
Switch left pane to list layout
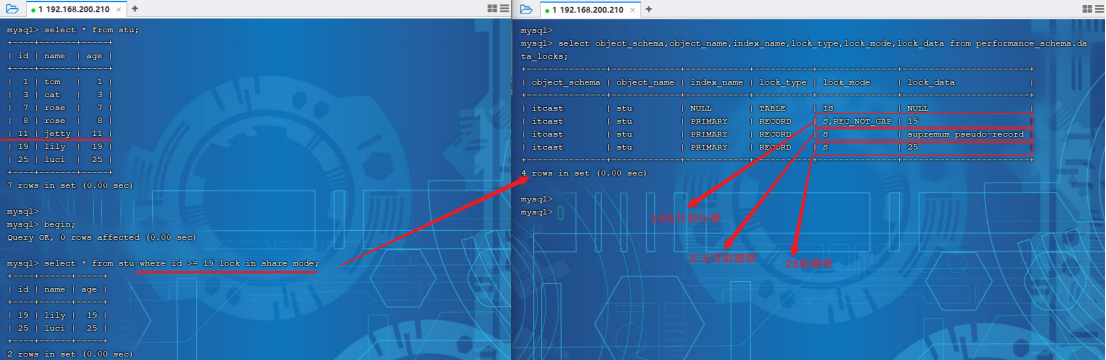504,8
